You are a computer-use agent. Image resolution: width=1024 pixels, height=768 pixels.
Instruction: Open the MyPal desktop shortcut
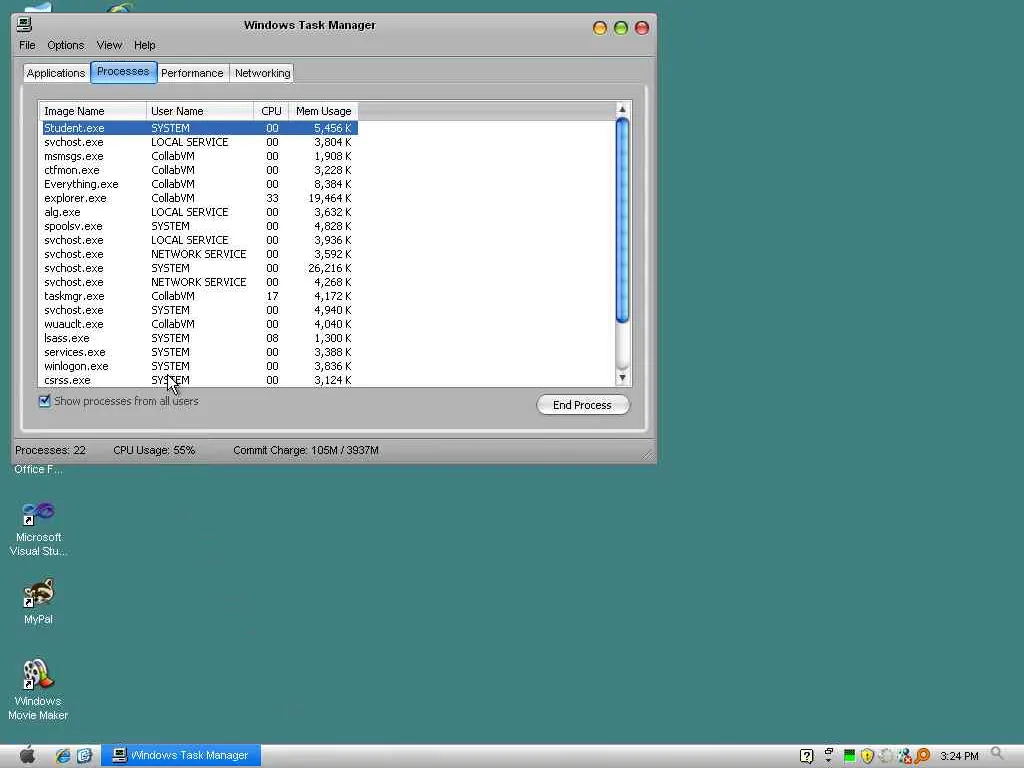38,601
